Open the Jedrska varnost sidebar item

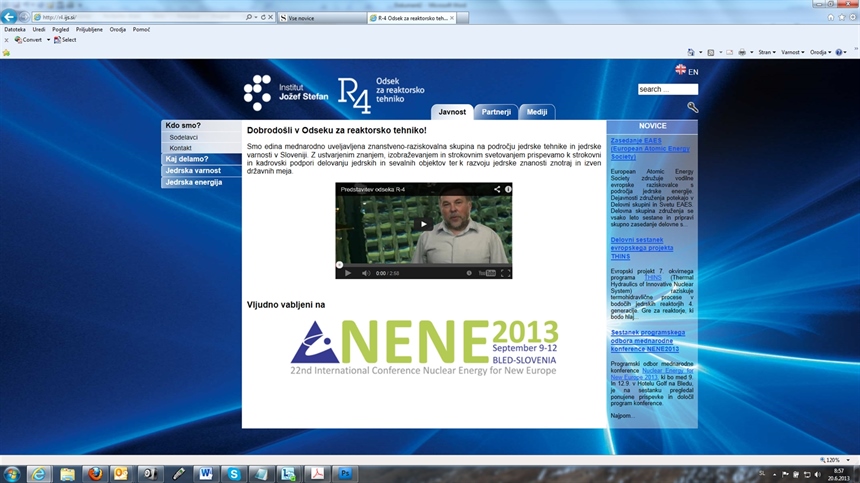[201, 171]
